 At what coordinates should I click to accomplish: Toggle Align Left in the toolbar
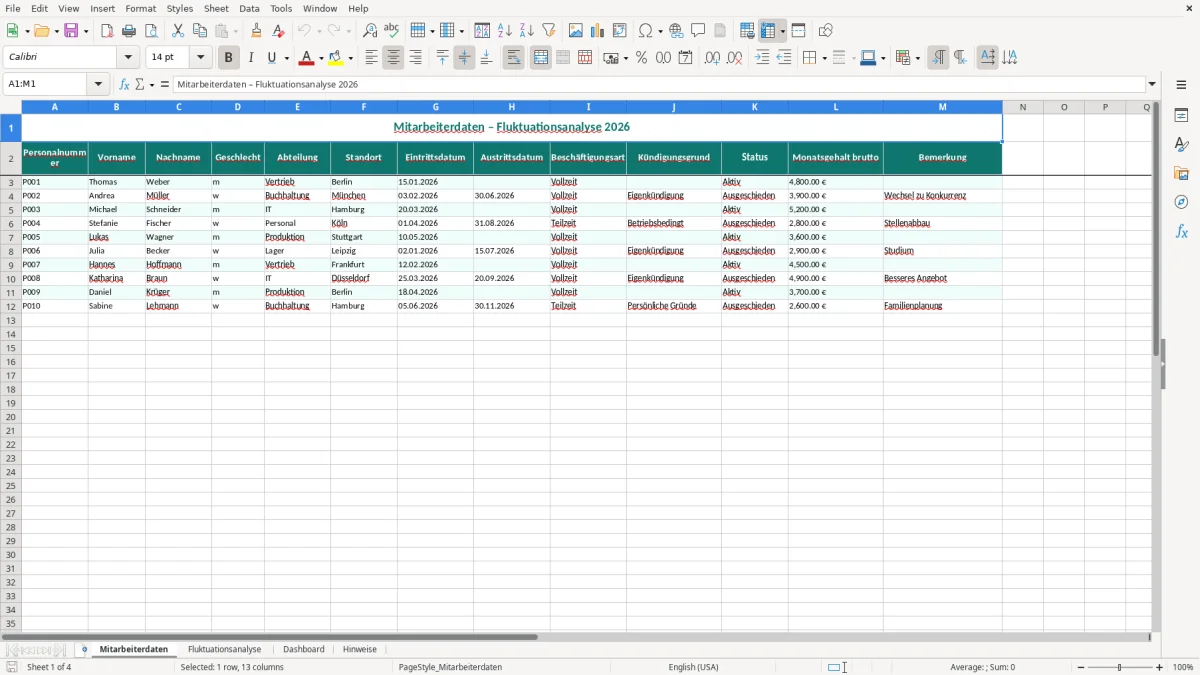pyautogui.click(x=371, y=58)
